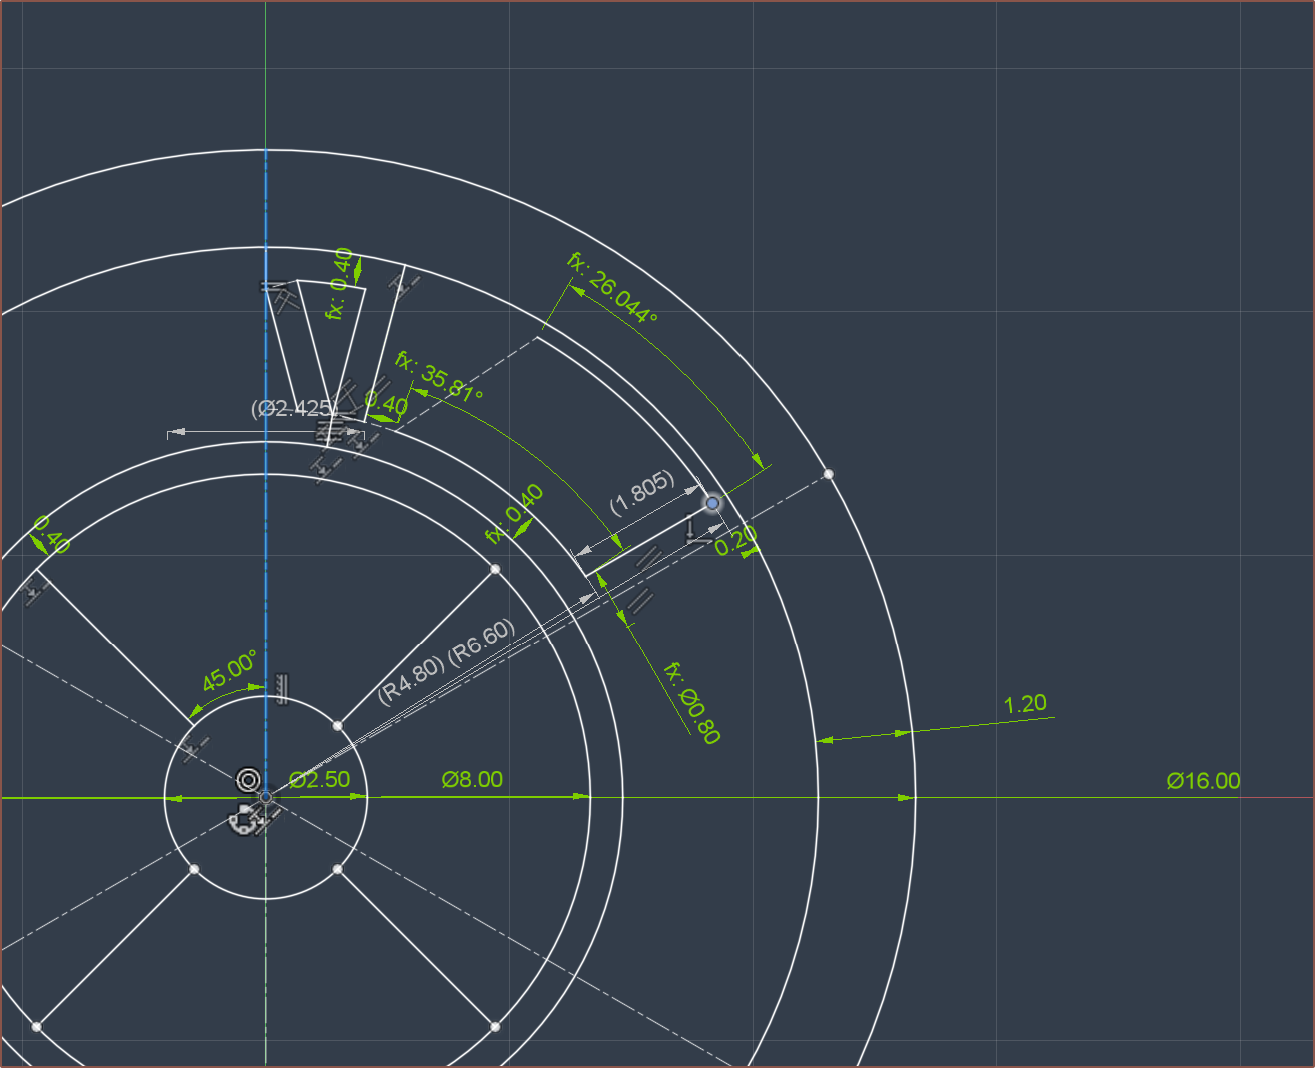The width and height of the screenshot is (1315, 1068).
Task: Select the fx: Ø0.80 dimension
Action: tap(692, 703)
